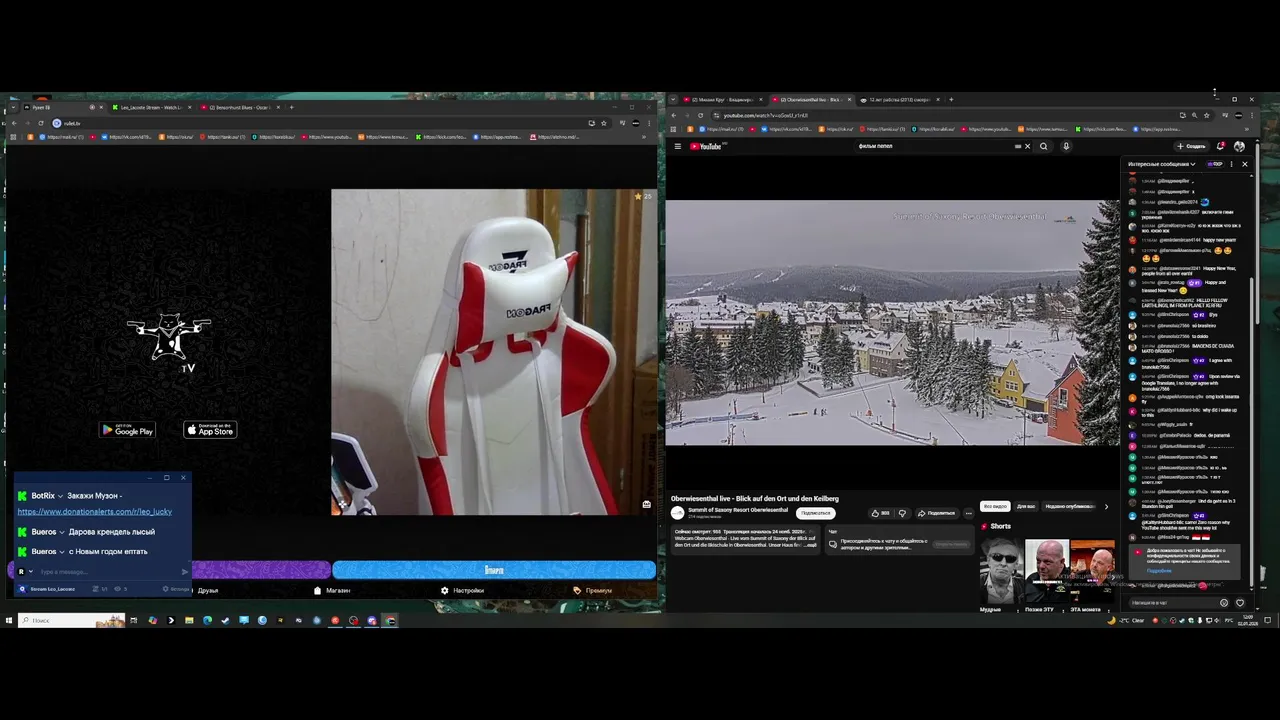Click the Windows taskbar search box

pos(70,620)
